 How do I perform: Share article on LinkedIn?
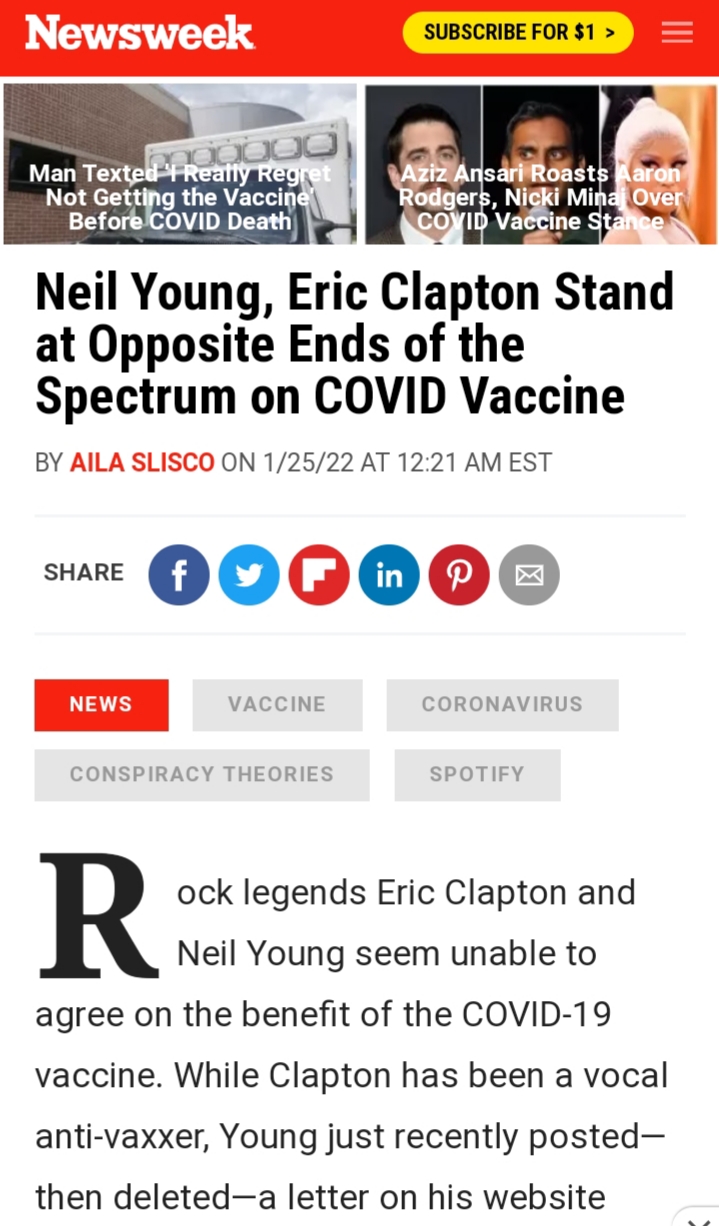tap(389, 575)
